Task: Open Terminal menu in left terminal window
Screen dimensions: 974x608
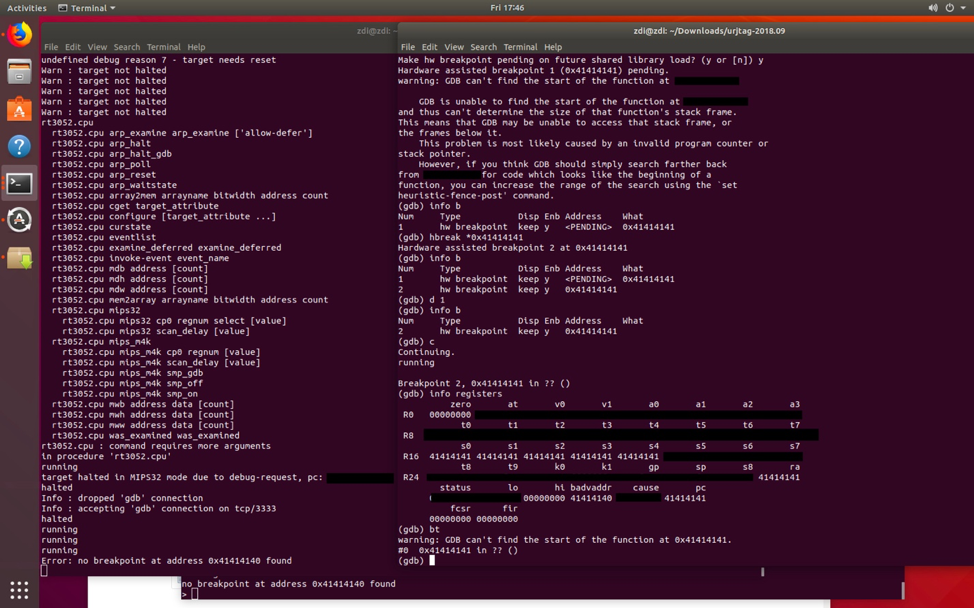Action: tap(163, 47)
